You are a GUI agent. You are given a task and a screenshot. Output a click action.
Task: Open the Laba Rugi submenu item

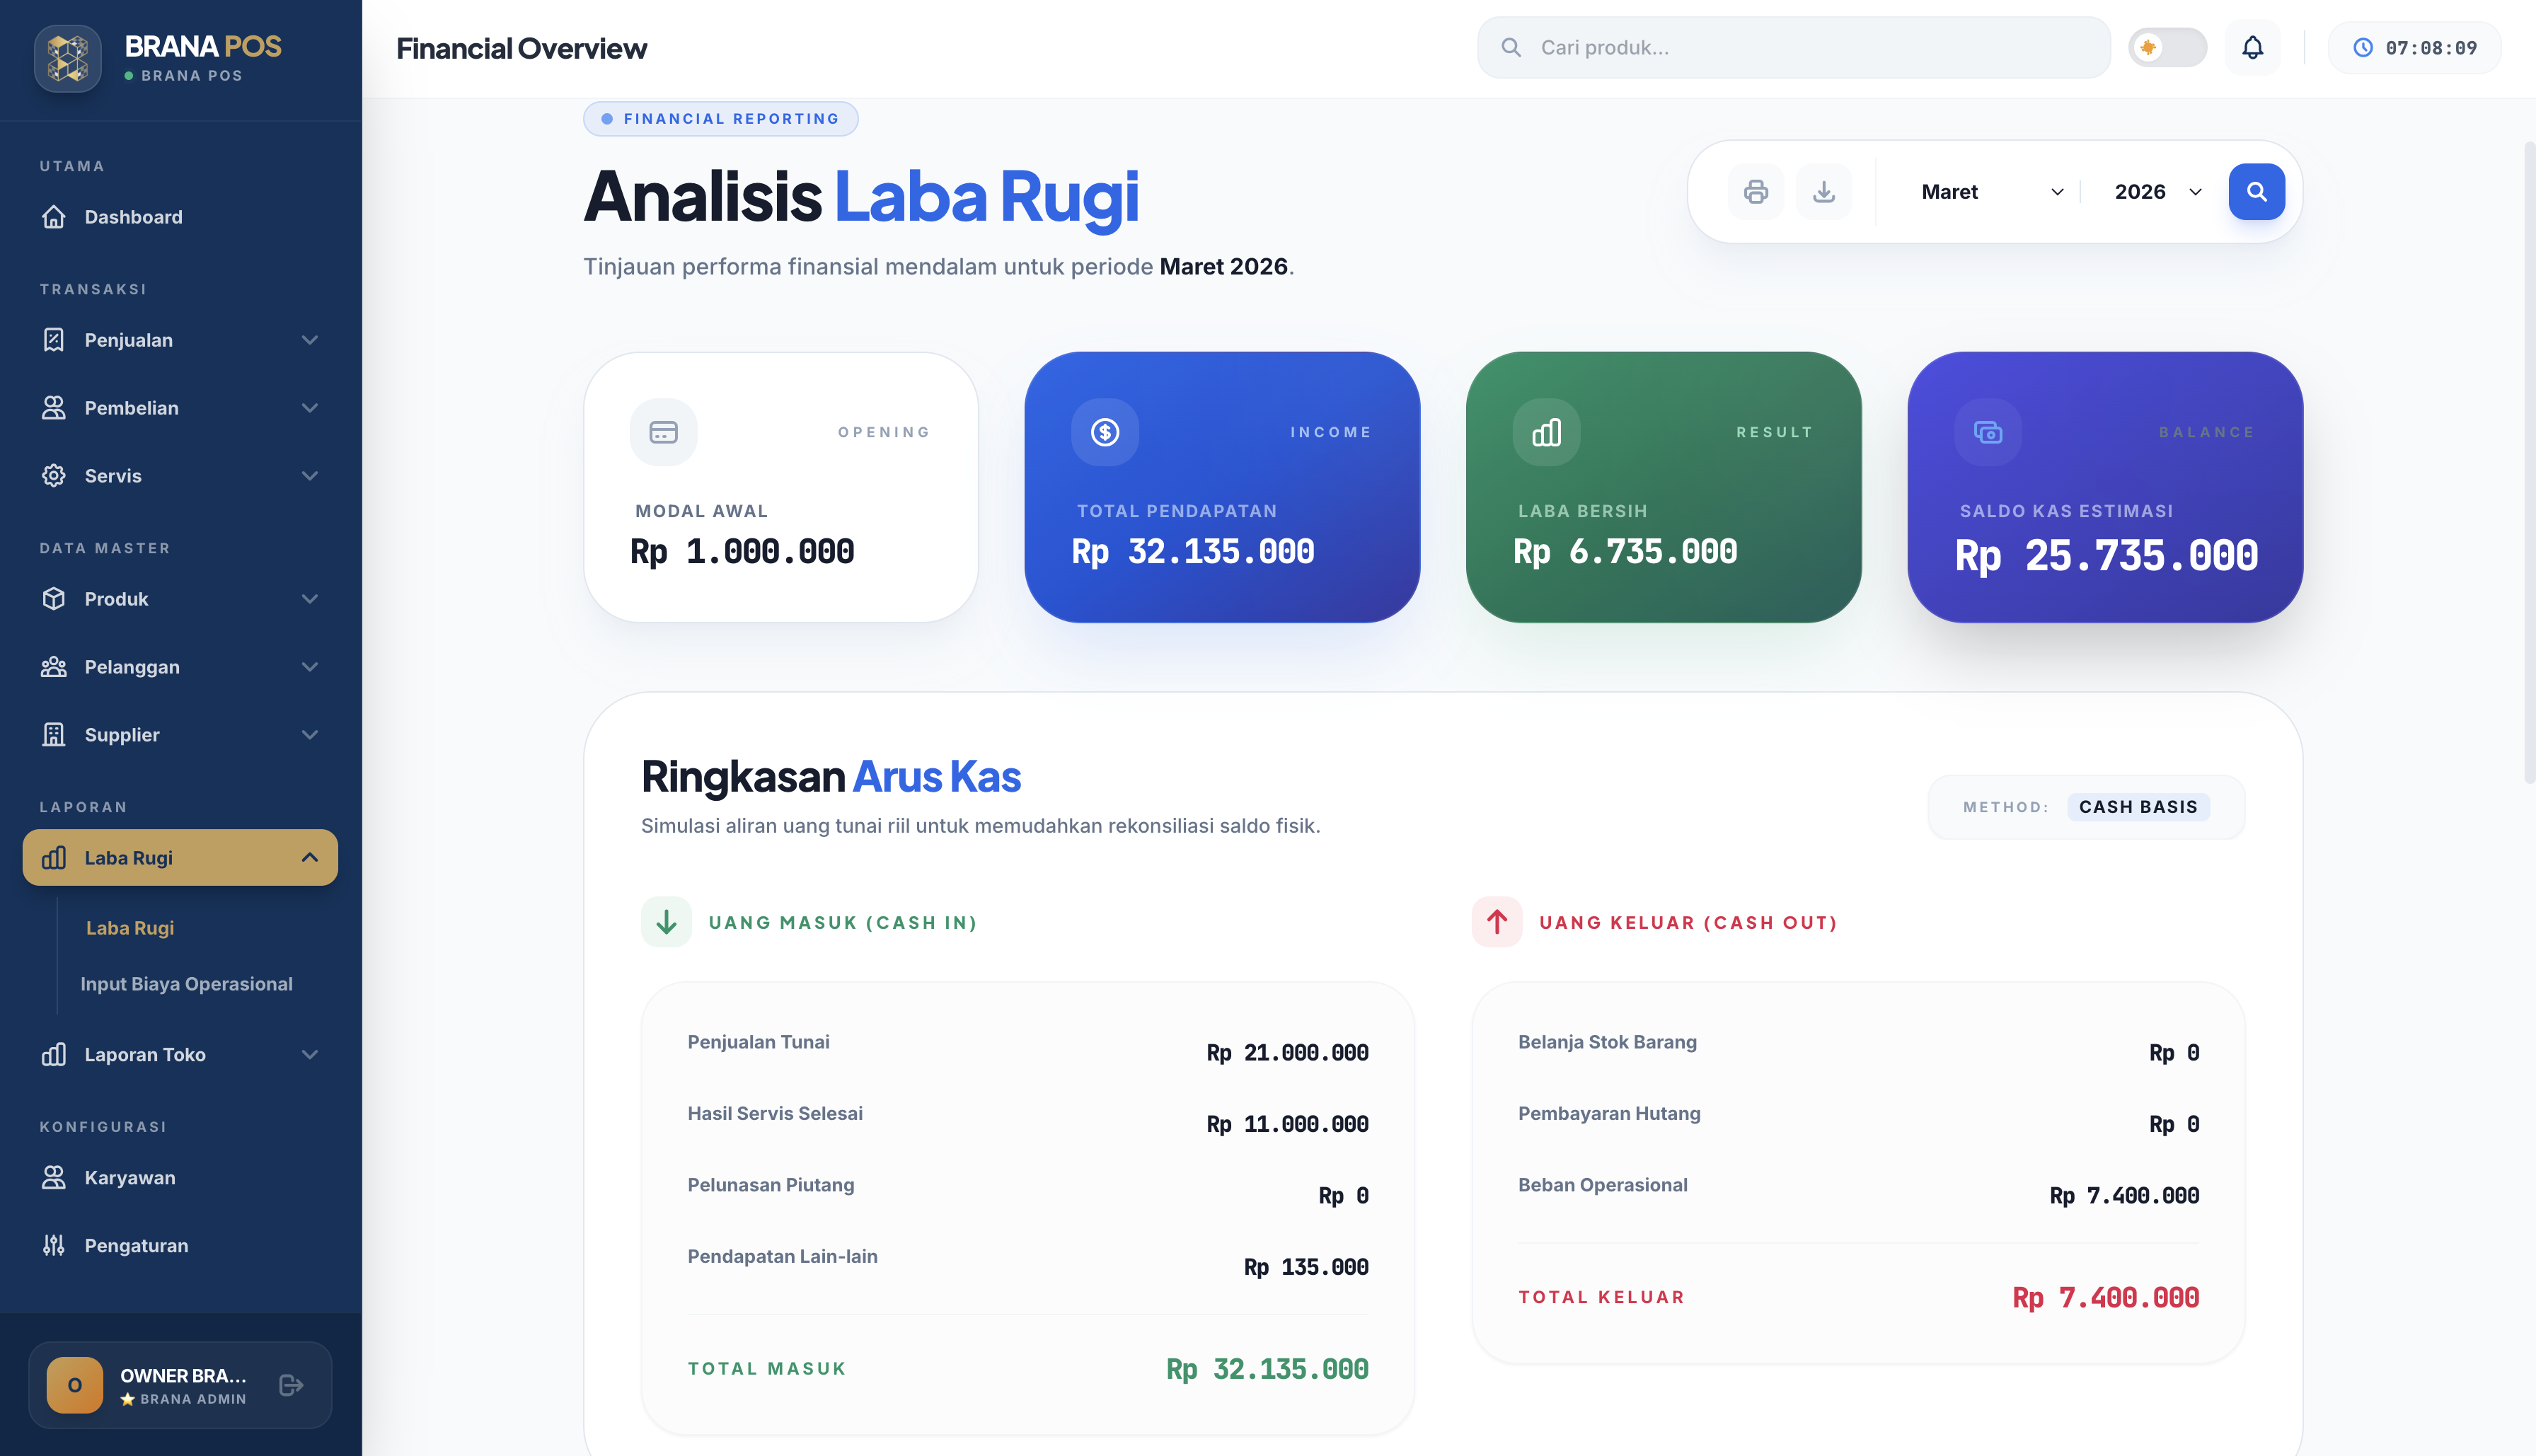[x=130, y=928]
